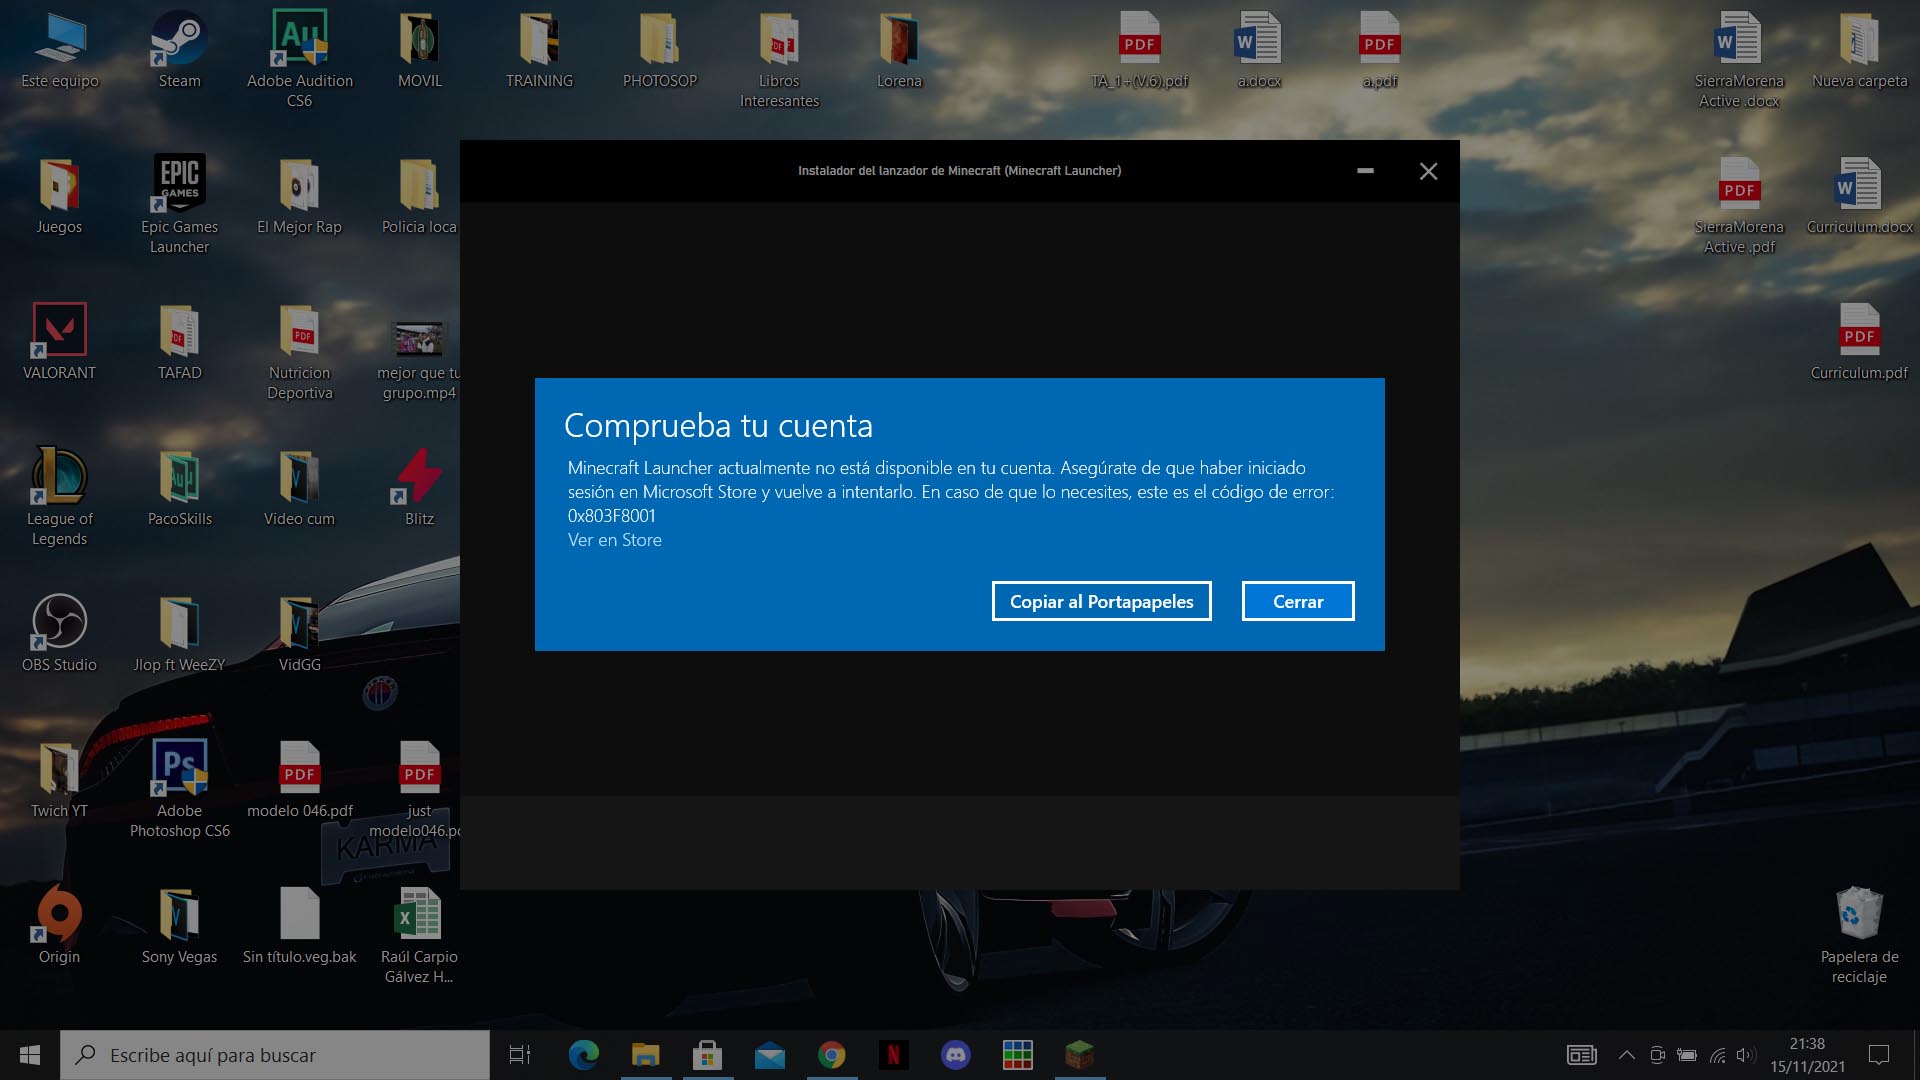Launch Netflix from the taskbar
The width and height of the screenshot is (1920, 1080).
[893, 1055]
